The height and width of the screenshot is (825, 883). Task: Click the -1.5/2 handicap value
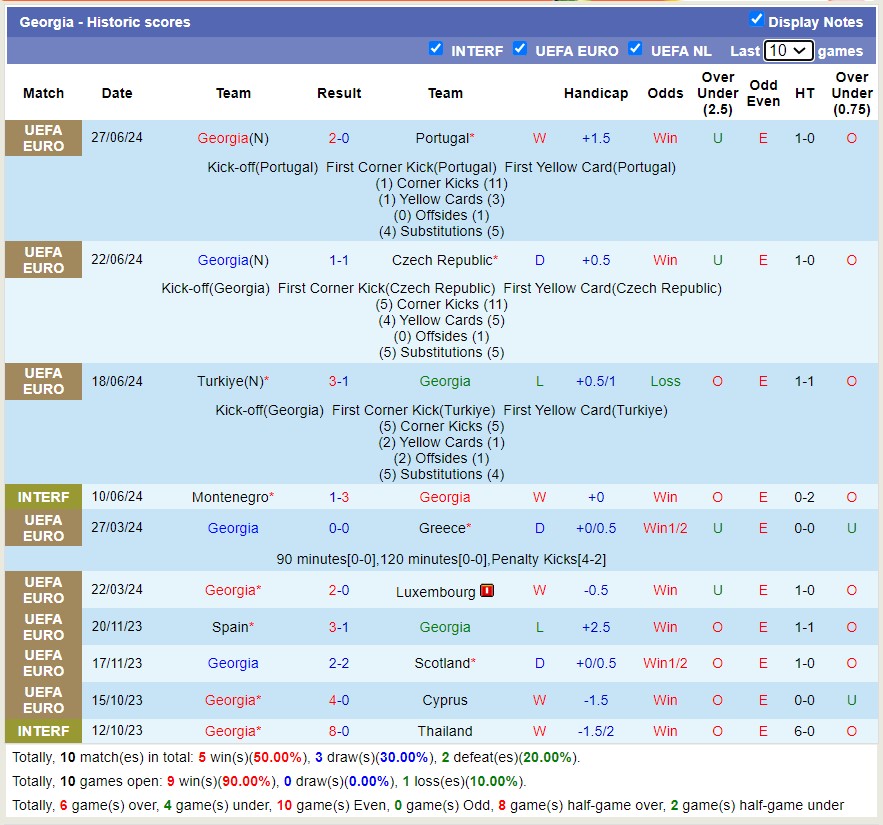point(596,731)
